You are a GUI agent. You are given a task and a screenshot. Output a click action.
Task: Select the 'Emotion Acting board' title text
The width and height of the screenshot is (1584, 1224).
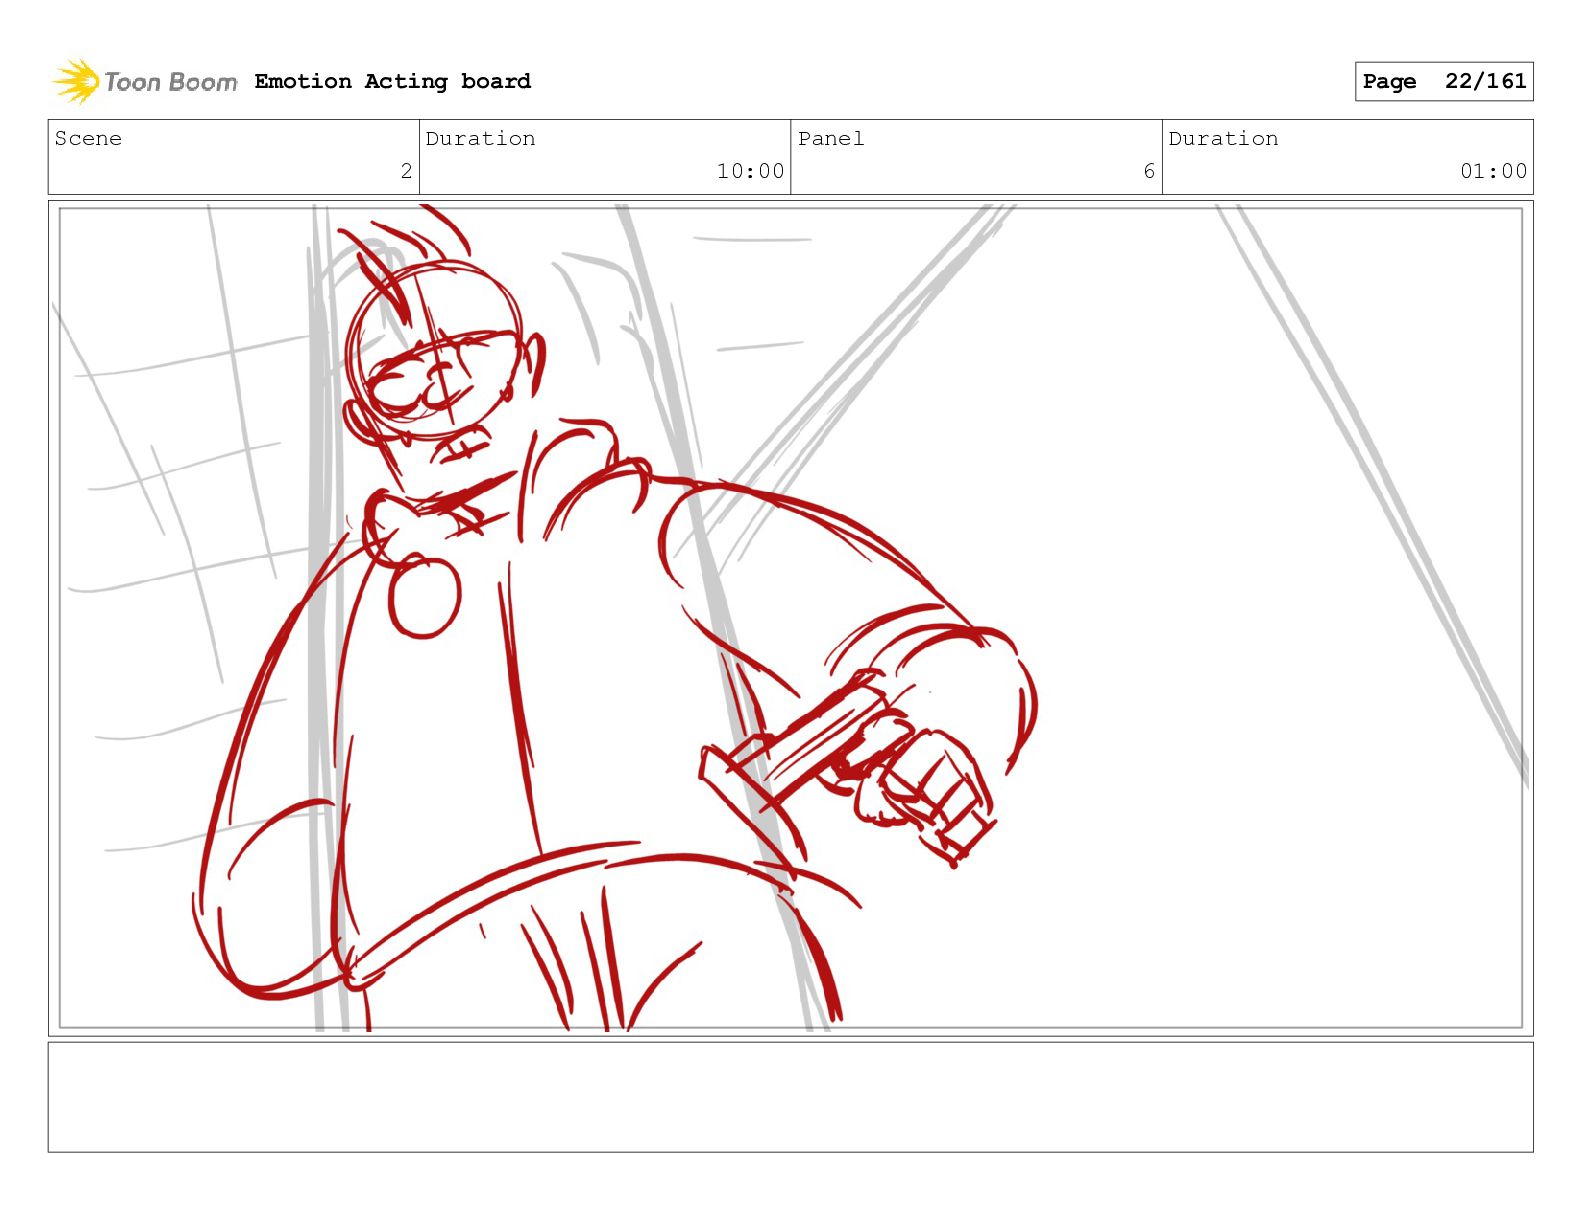[393, 81]
